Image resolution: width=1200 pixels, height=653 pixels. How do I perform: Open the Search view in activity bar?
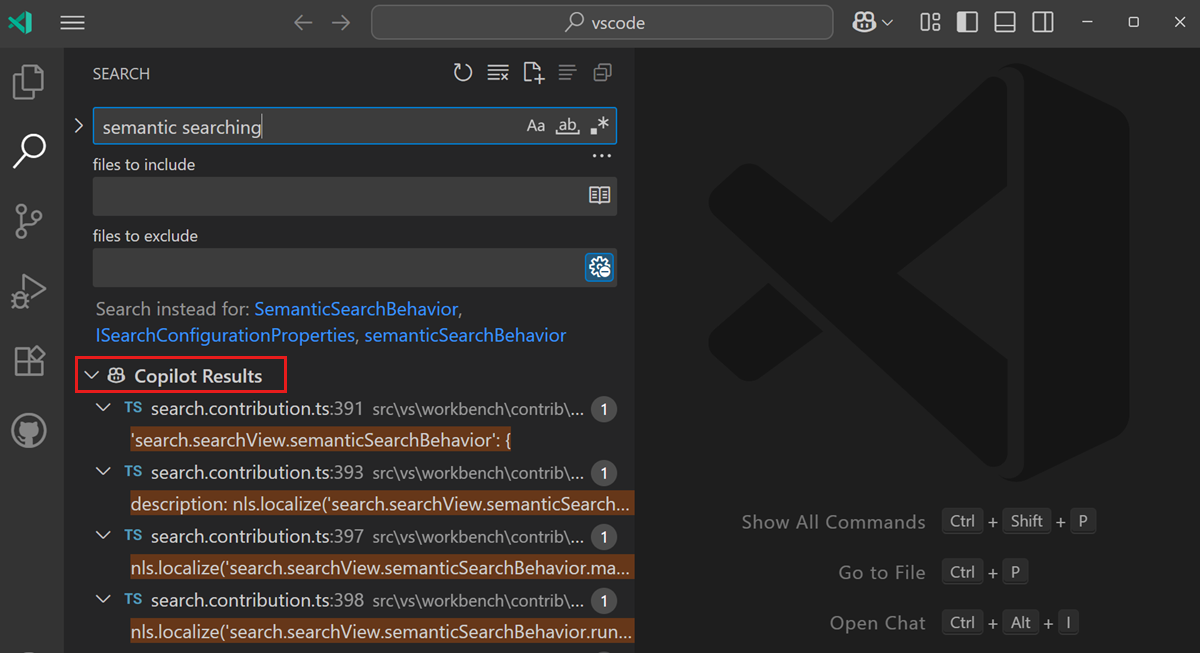tap(29, 151)
